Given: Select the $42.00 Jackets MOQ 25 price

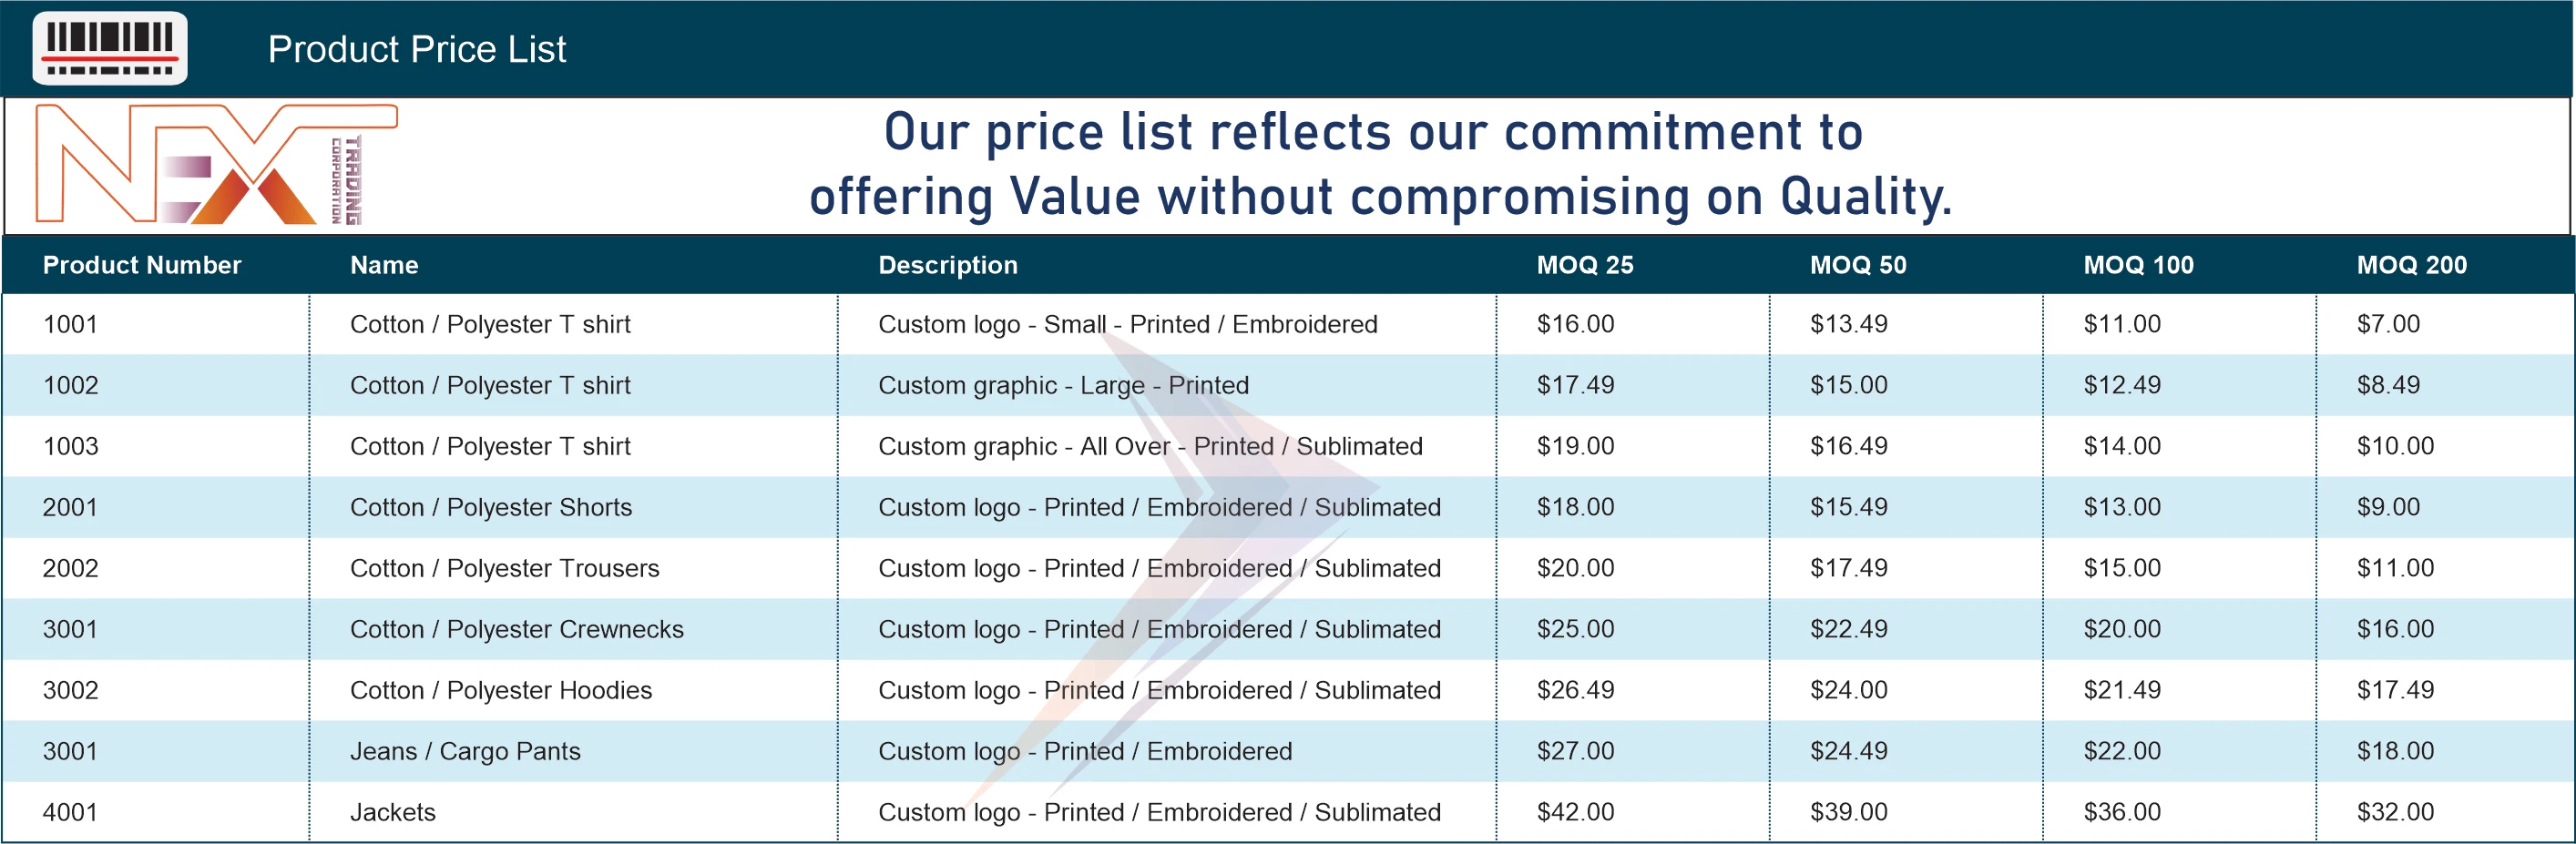Looking at the screenshot, I should click(1575, 812).
